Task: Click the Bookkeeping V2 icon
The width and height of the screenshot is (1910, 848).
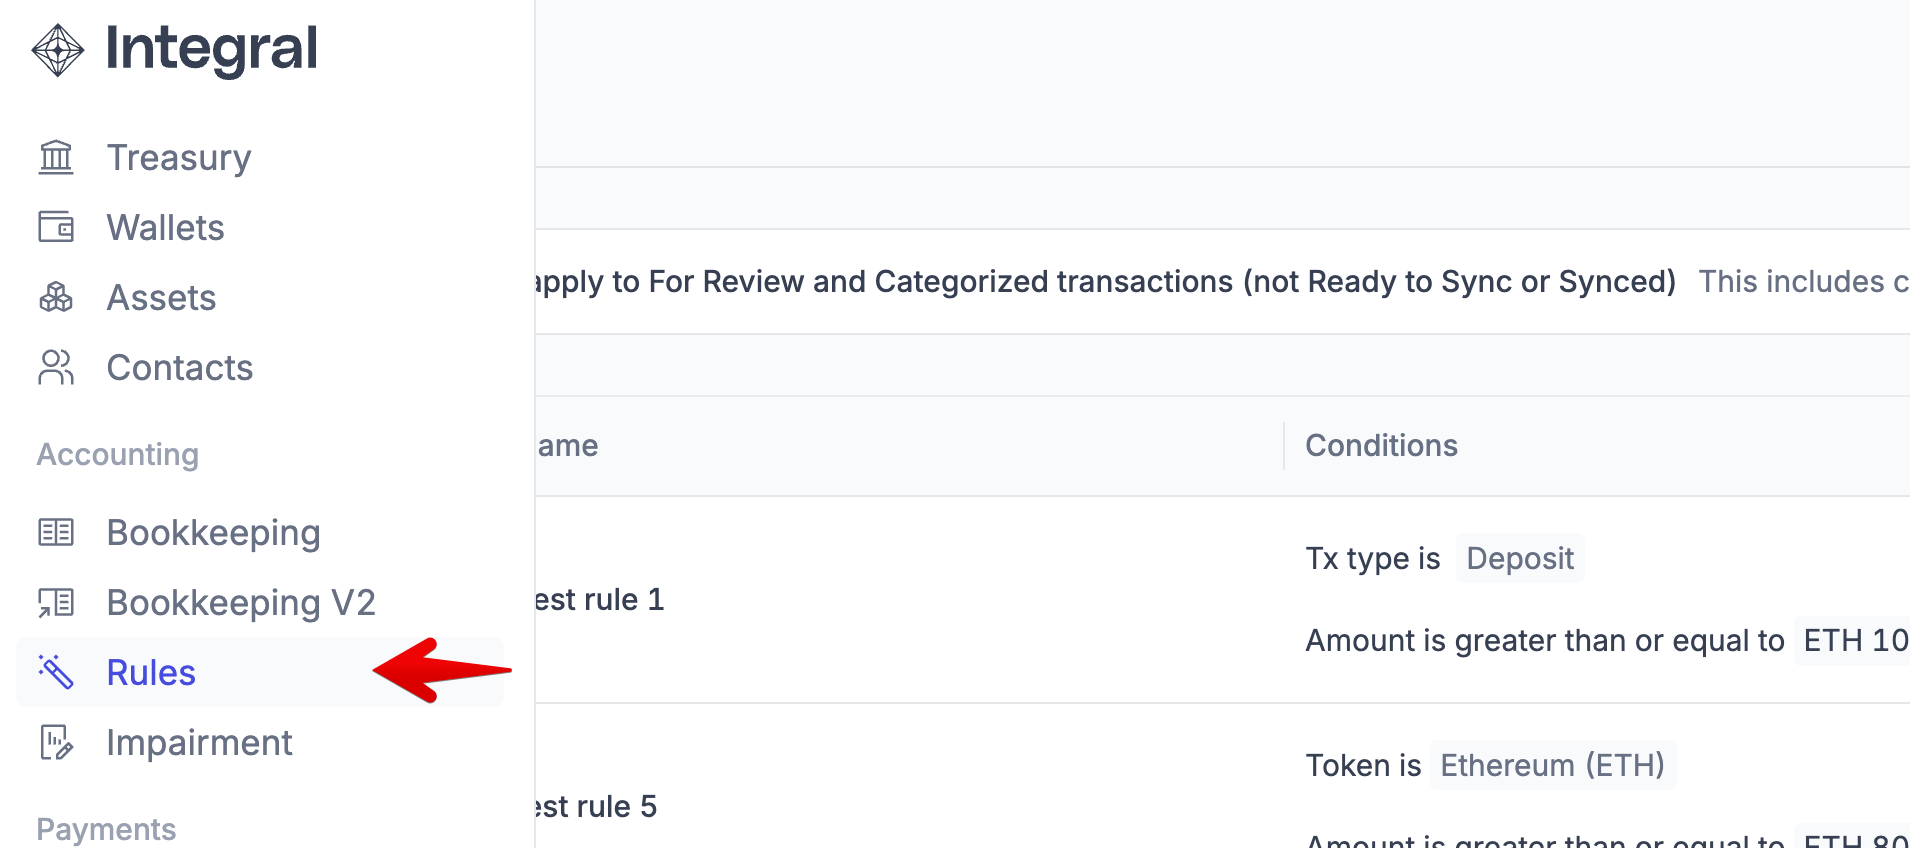Action: (56, 603)
